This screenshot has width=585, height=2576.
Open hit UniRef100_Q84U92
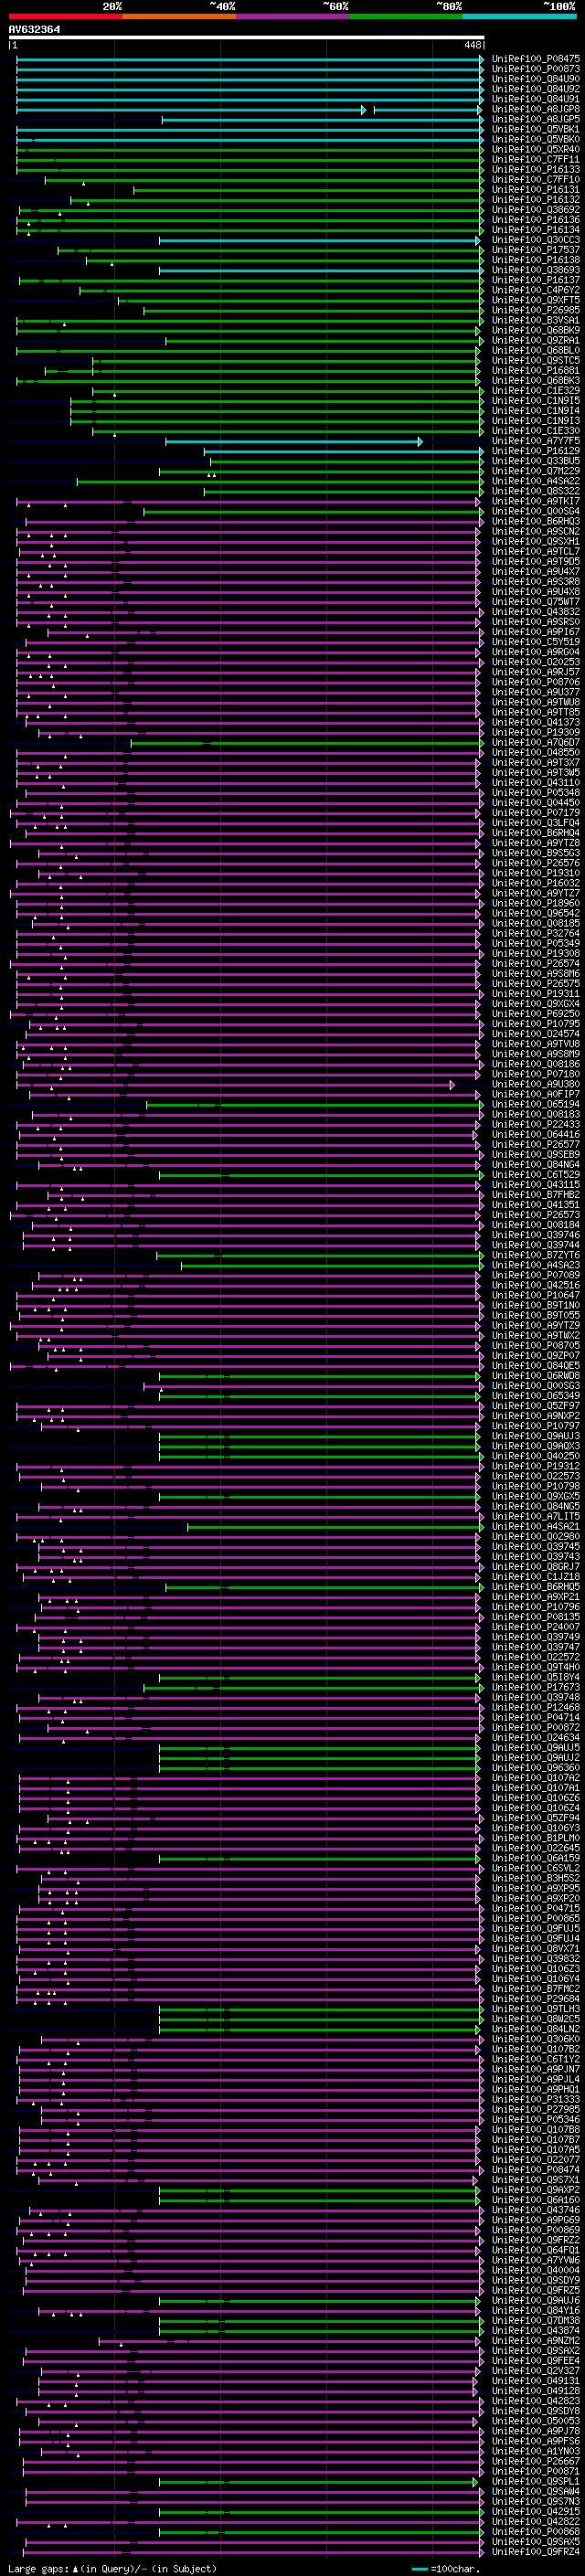click(x=535, y=89)
